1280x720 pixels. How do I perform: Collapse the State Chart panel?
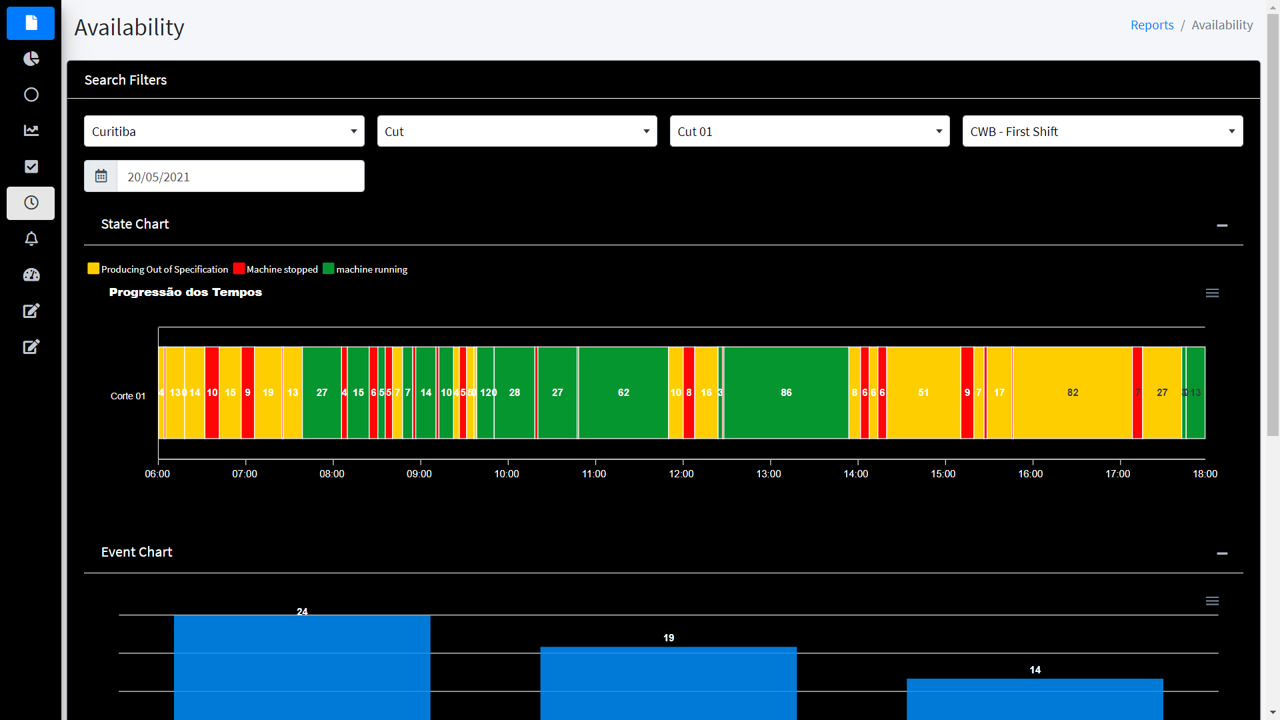[x=1222, y=225]
